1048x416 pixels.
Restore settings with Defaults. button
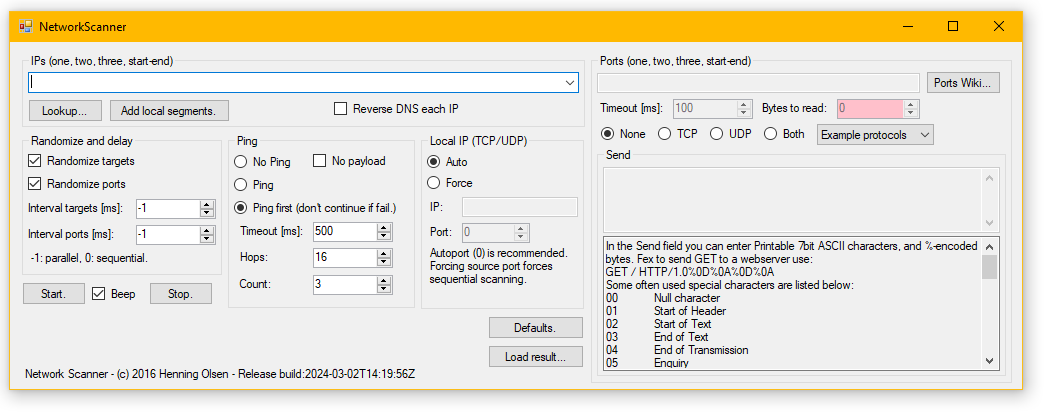(x=535, y=328)
